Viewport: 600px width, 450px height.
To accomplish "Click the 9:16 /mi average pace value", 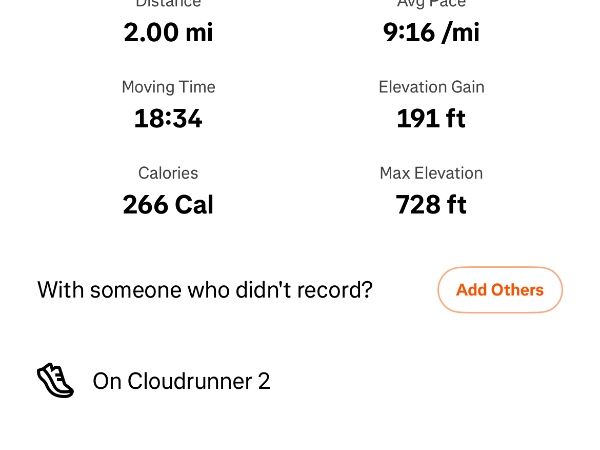I will click(x=431, y=32).
